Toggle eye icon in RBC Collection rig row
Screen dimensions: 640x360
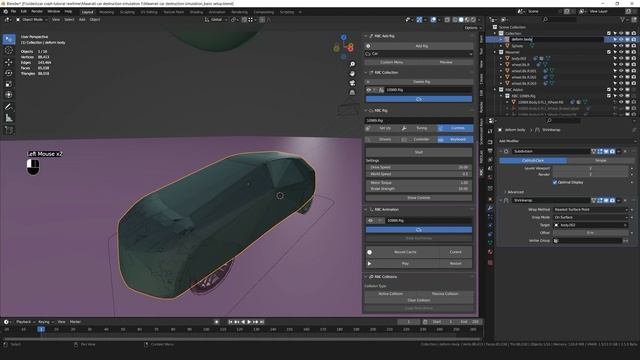369,90
